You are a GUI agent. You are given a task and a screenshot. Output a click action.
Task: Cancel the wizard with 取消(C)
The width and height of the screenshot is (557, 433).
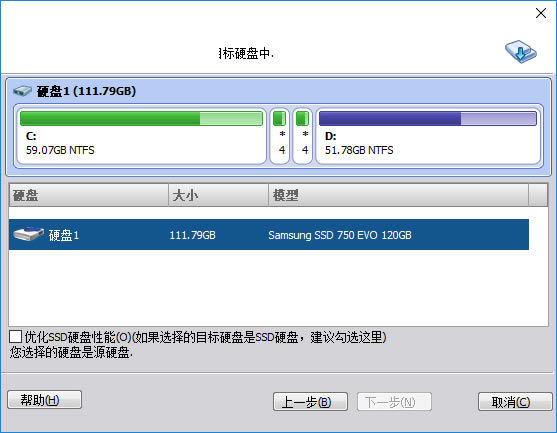515,402
